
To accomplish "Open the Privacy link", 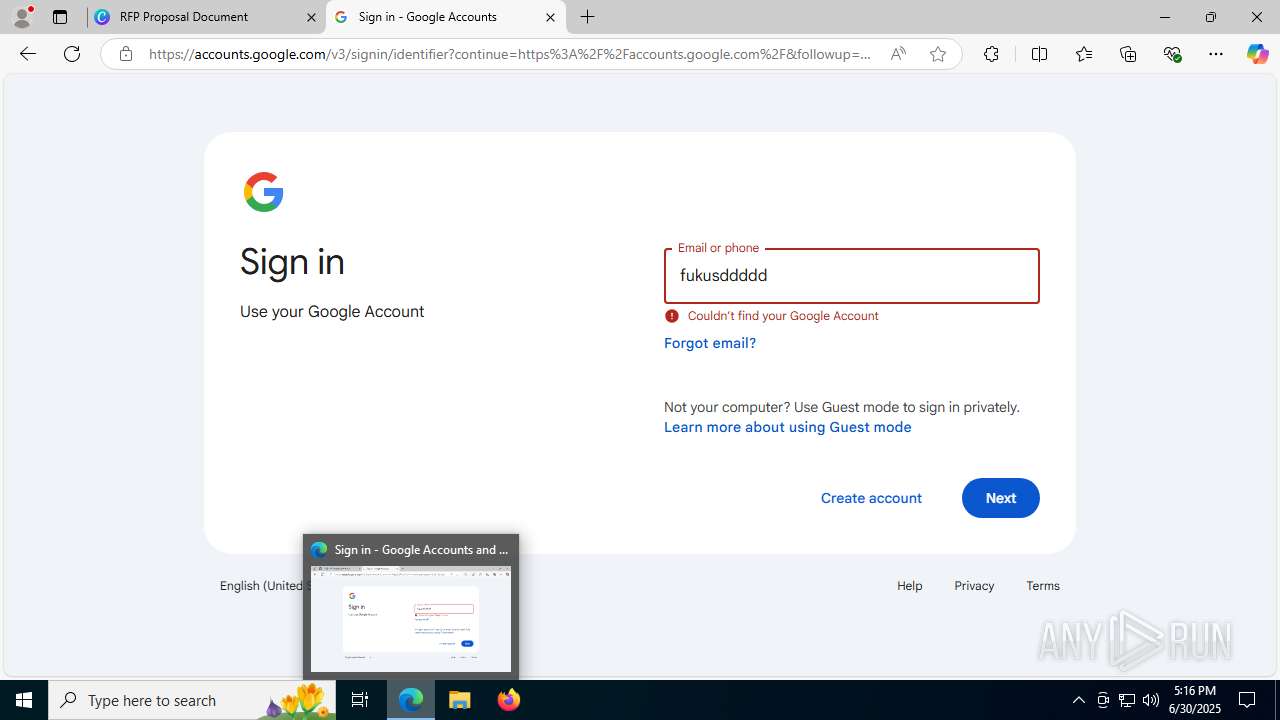I will click(974, 586).
